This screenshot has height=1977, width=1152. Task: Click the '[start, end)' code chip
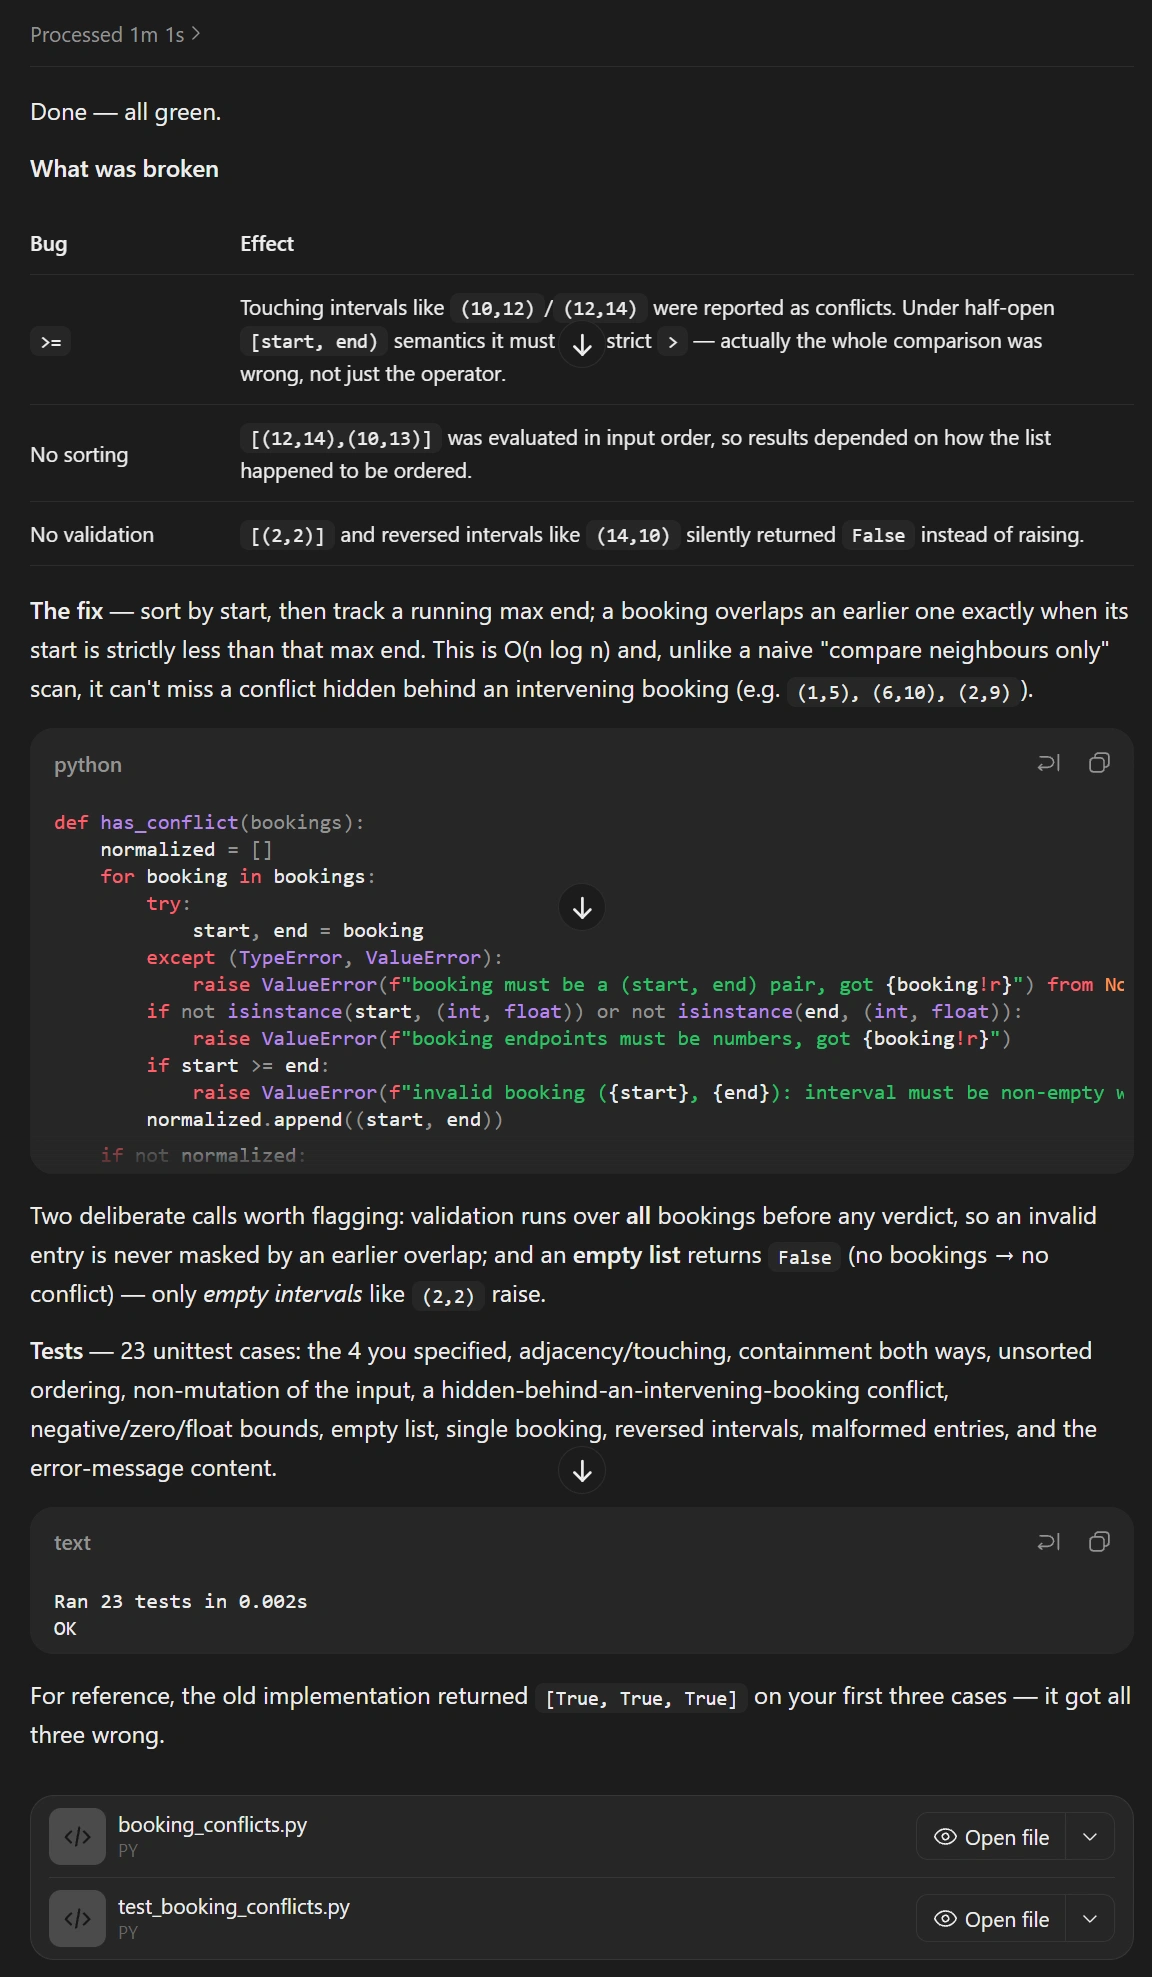[x=314, y=342]
